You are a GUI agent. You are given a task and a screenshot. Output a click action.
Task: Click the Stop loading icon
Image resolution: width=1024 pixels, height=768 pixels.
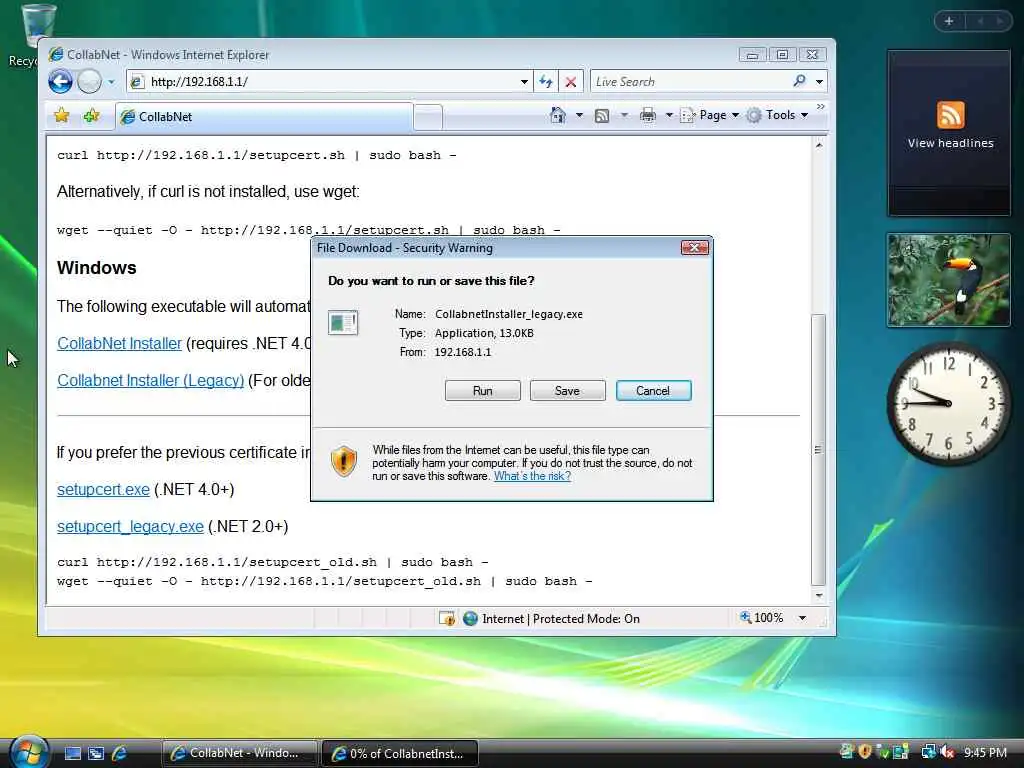[x=571, y=82]
